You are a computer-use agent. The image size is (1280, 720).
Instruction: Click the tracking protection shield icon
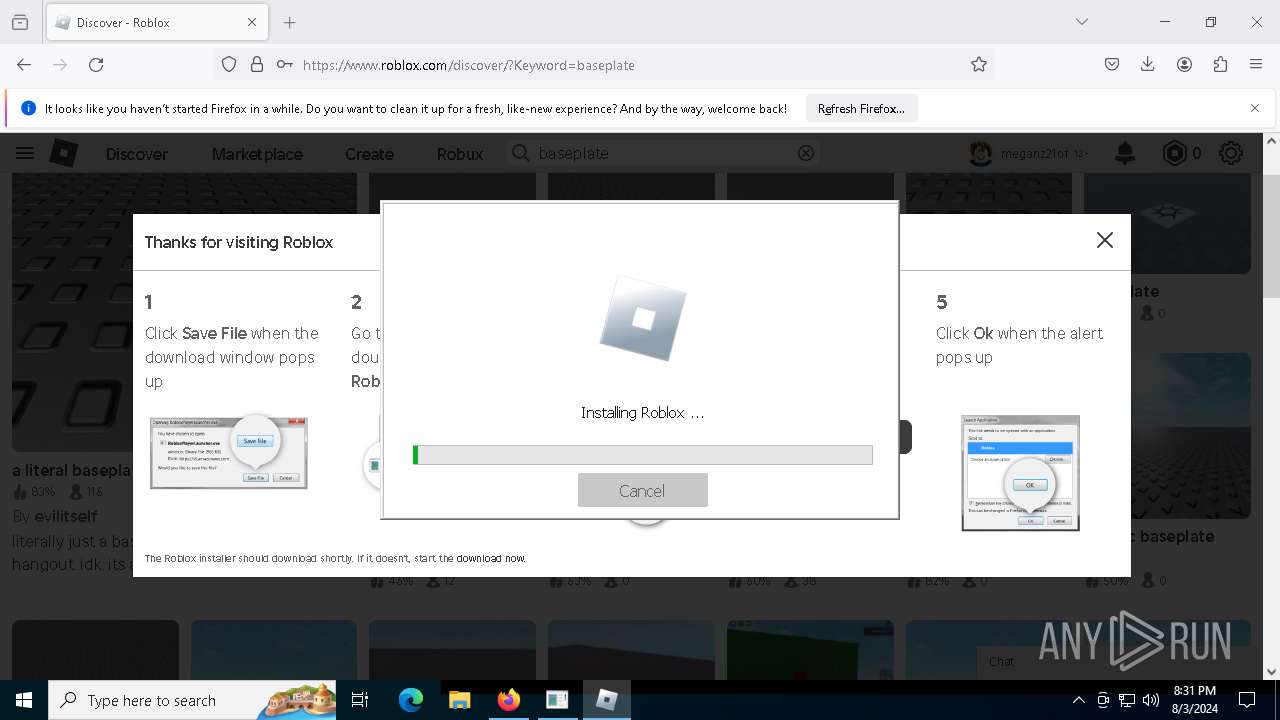(x=229, y=64)
